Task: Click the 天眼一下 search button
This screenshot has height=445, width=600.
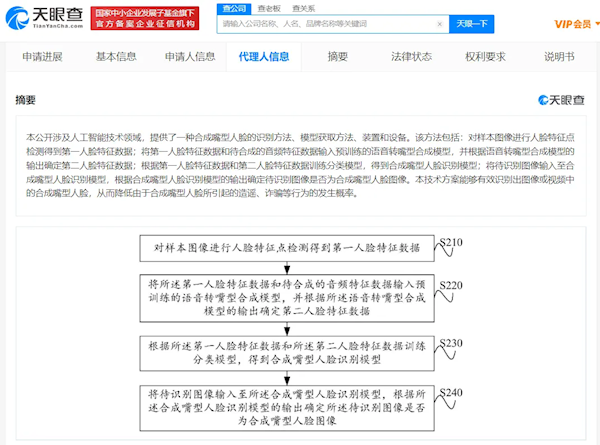Action: pyautogui.click(x=471, y=24)
